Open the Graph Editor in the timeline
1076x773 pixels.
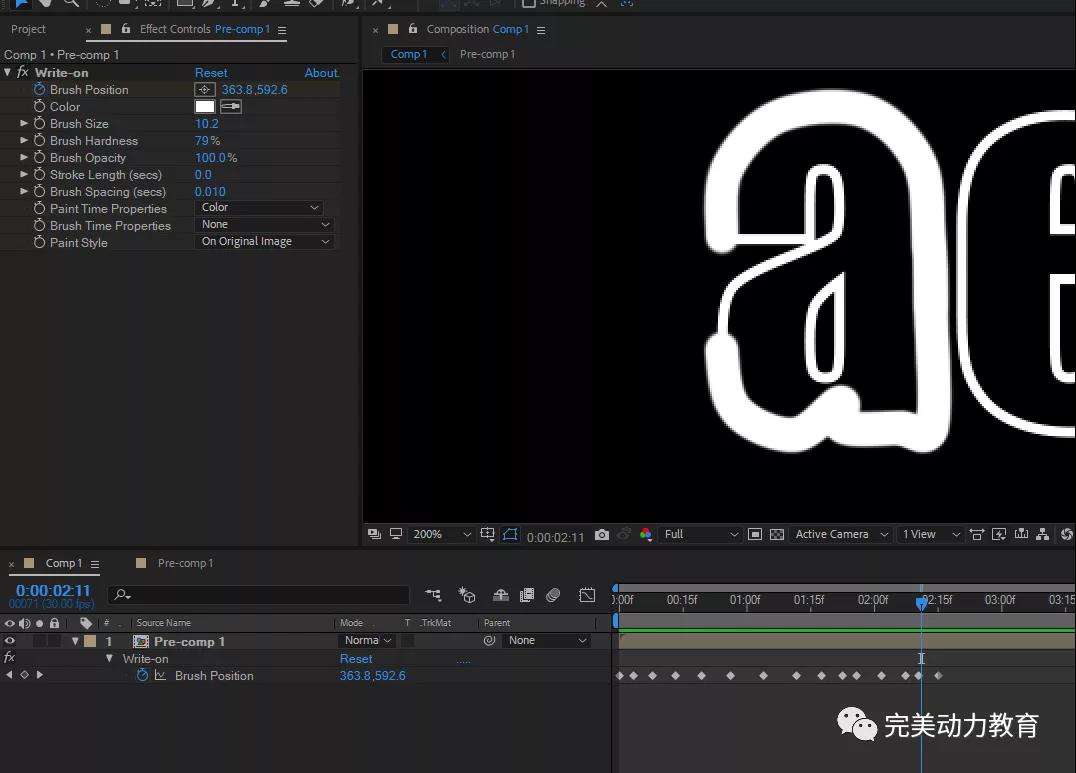coord(587,595)
